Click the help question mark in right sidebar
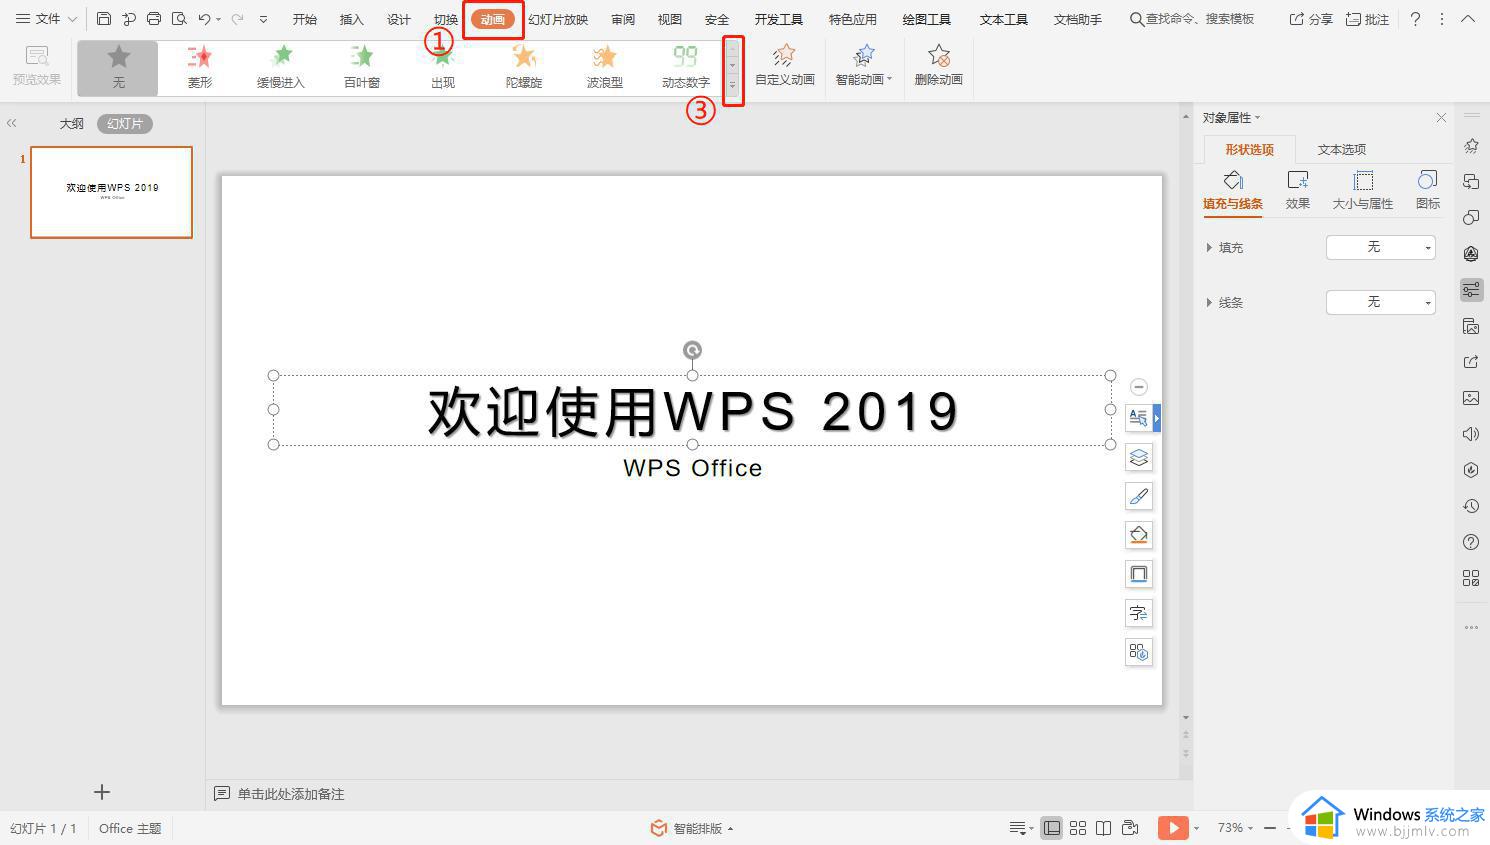This screenshot has height=845, width=1490. click(1471, 542)
